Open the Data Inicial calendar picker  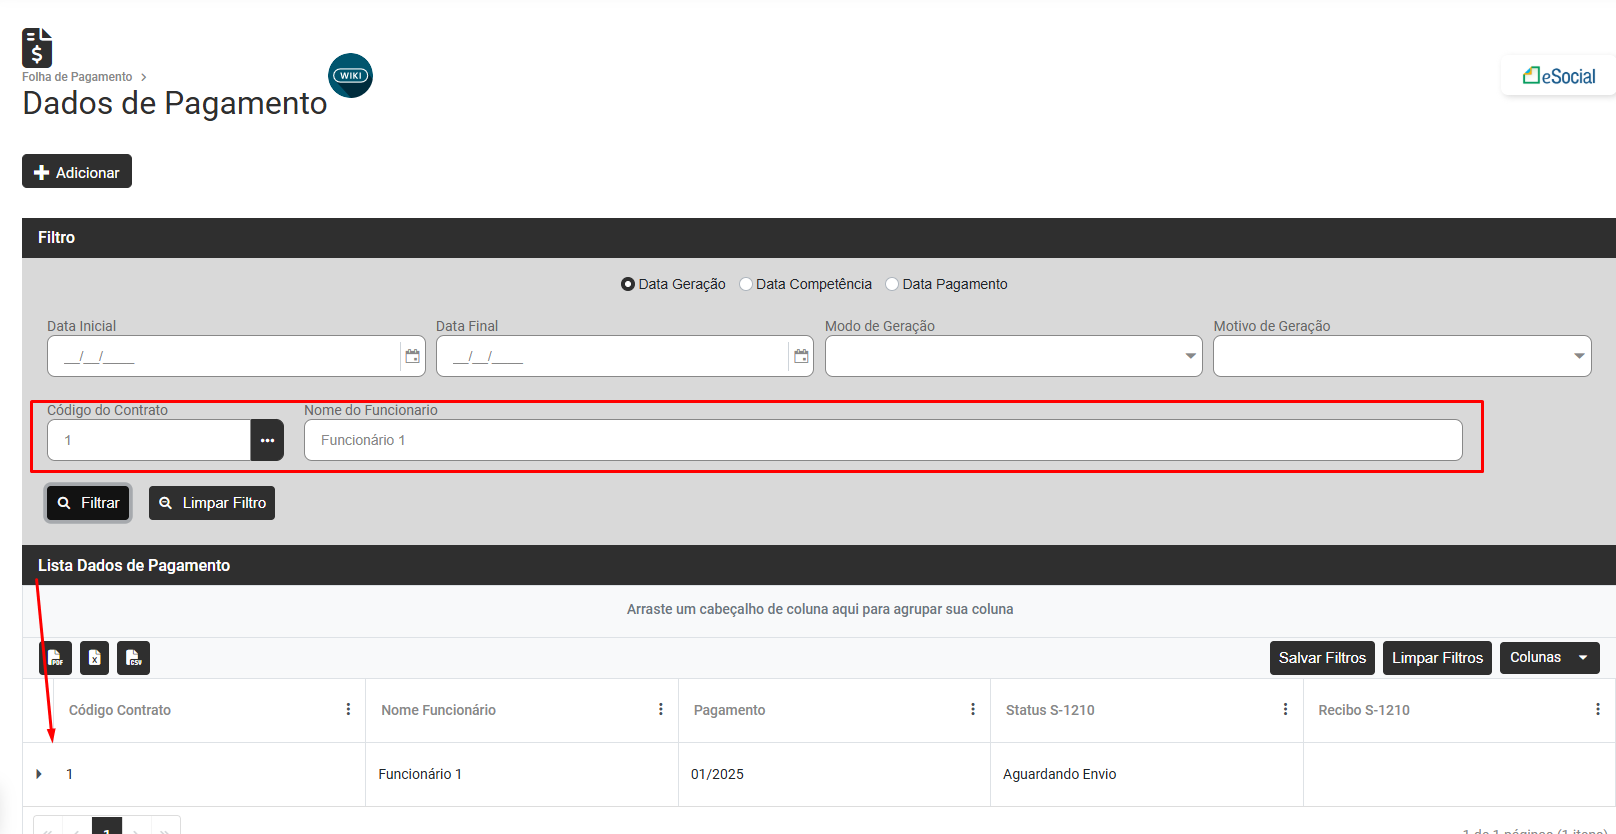(412, 356)
